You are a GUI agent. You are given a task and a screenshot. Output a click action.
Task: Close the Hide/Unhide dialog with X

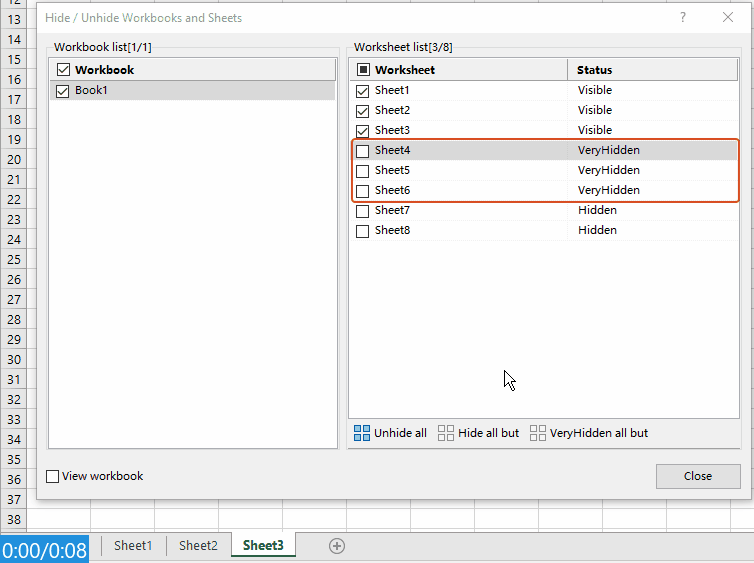[728, 18]
